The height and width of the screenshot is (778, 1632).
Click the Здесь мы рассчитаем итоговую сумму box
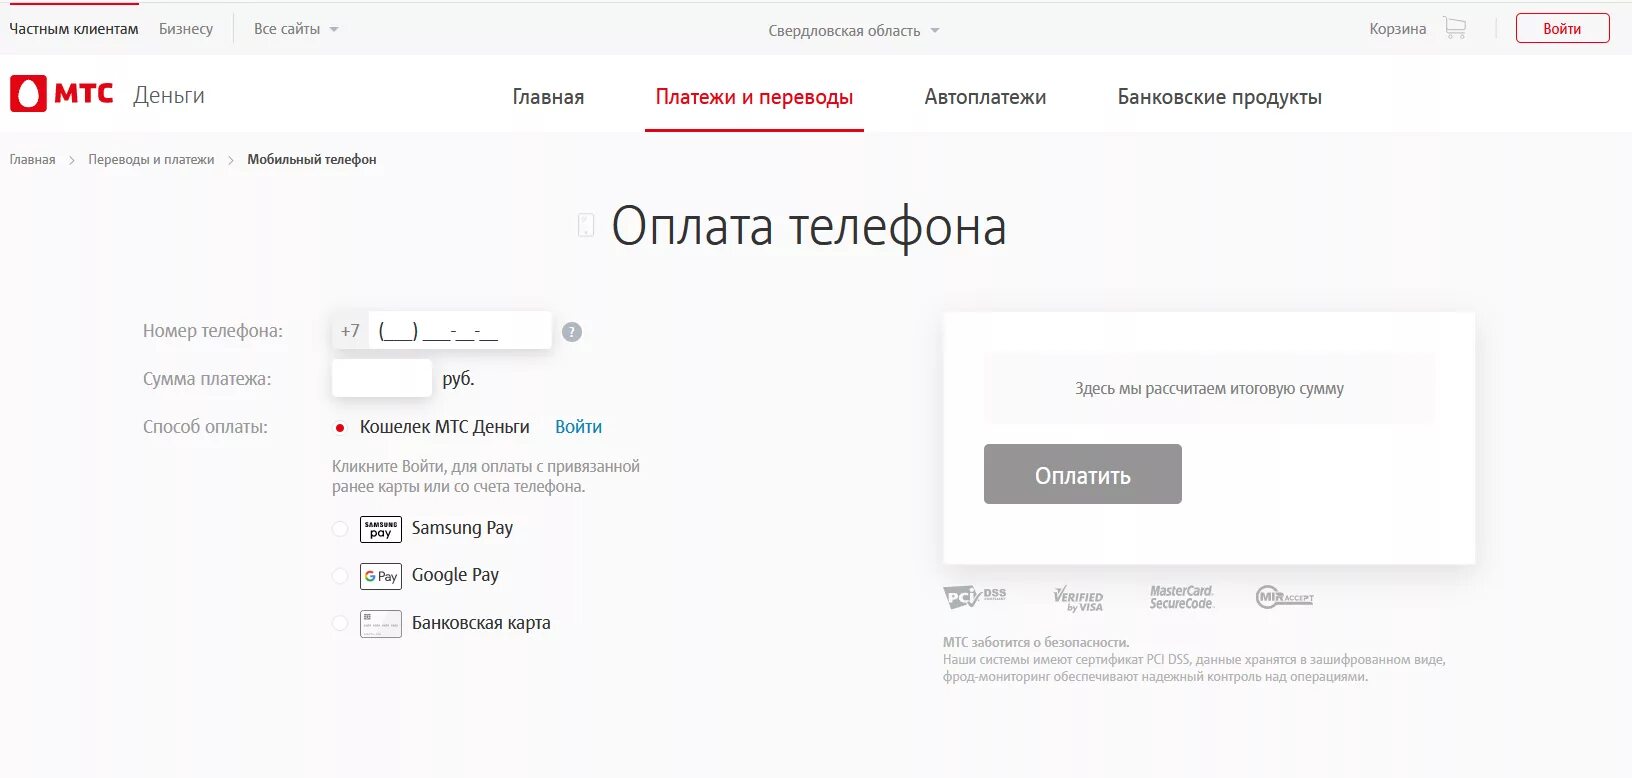(x=1209, y=388)
